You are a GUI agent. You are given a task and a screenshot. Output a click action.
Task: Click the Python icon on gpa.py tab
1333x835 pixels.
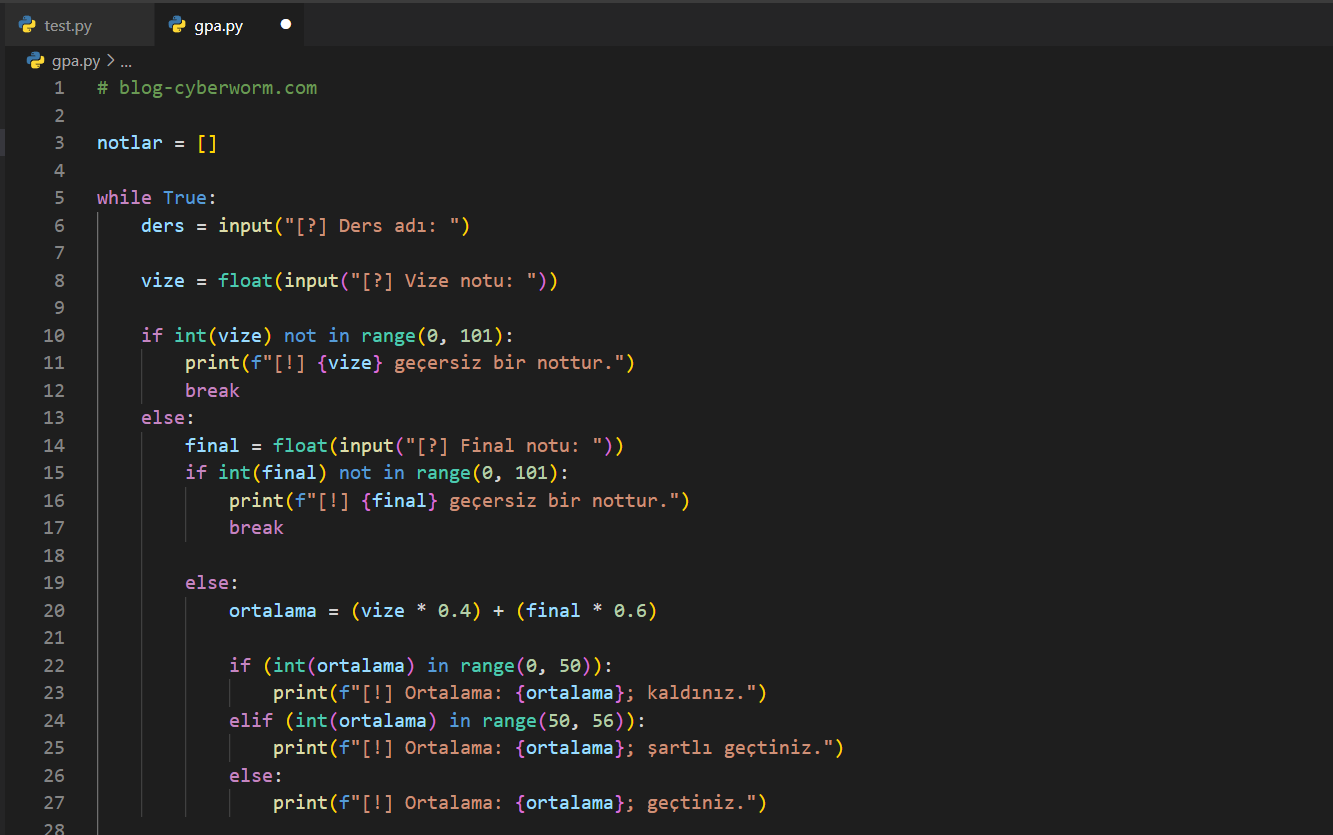click(178, 25)
